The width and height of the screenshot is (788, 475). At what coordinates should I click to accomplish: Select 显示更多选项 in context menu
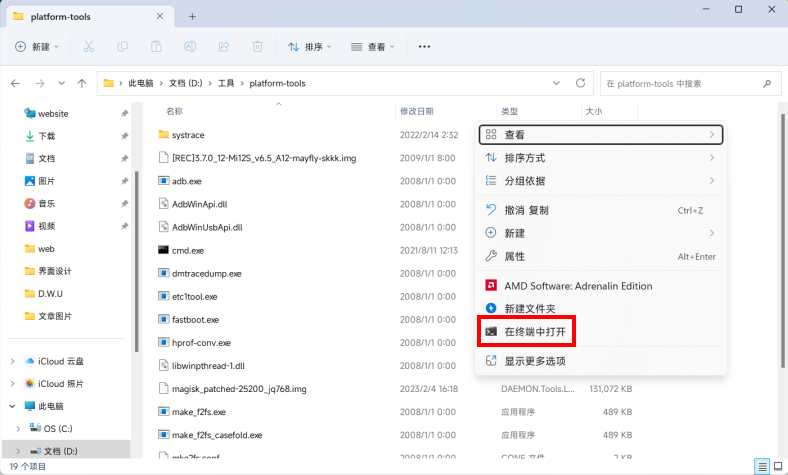[x=548, y=361]
